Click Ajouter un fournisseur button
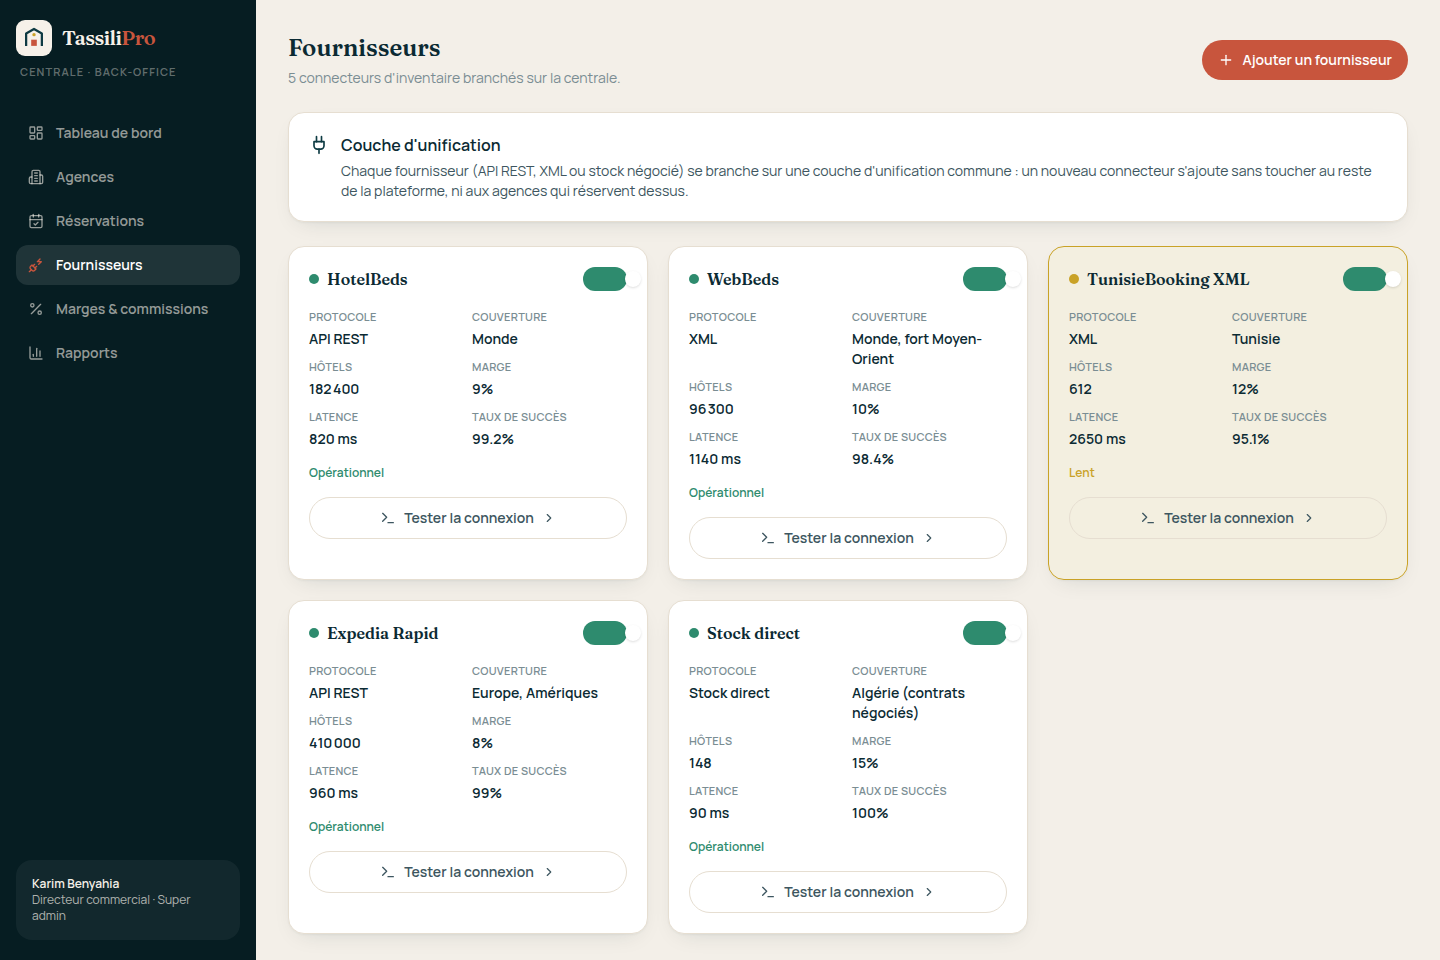The image size is (1440, 960). (x=1305, y=60)
